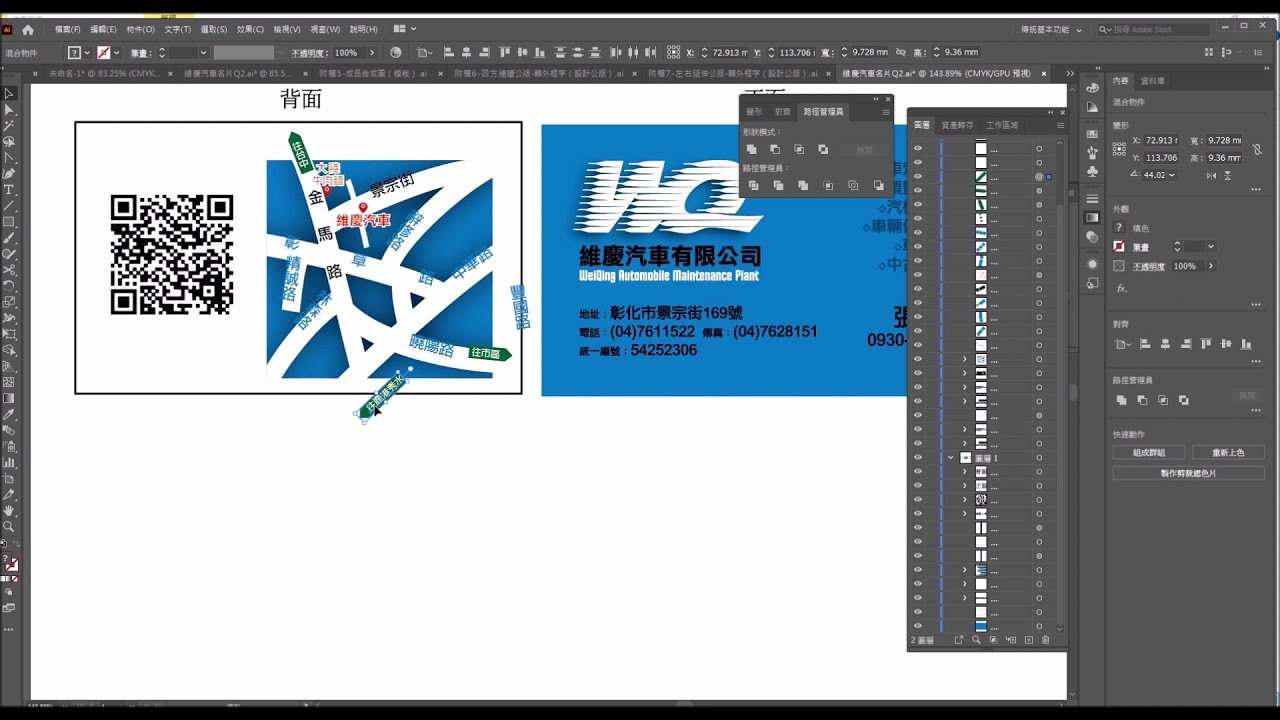The height and width of the screenshot is (720, 1280).
Task: Open the fill color dropdown in control bar
Action: [x=87, y=53]
